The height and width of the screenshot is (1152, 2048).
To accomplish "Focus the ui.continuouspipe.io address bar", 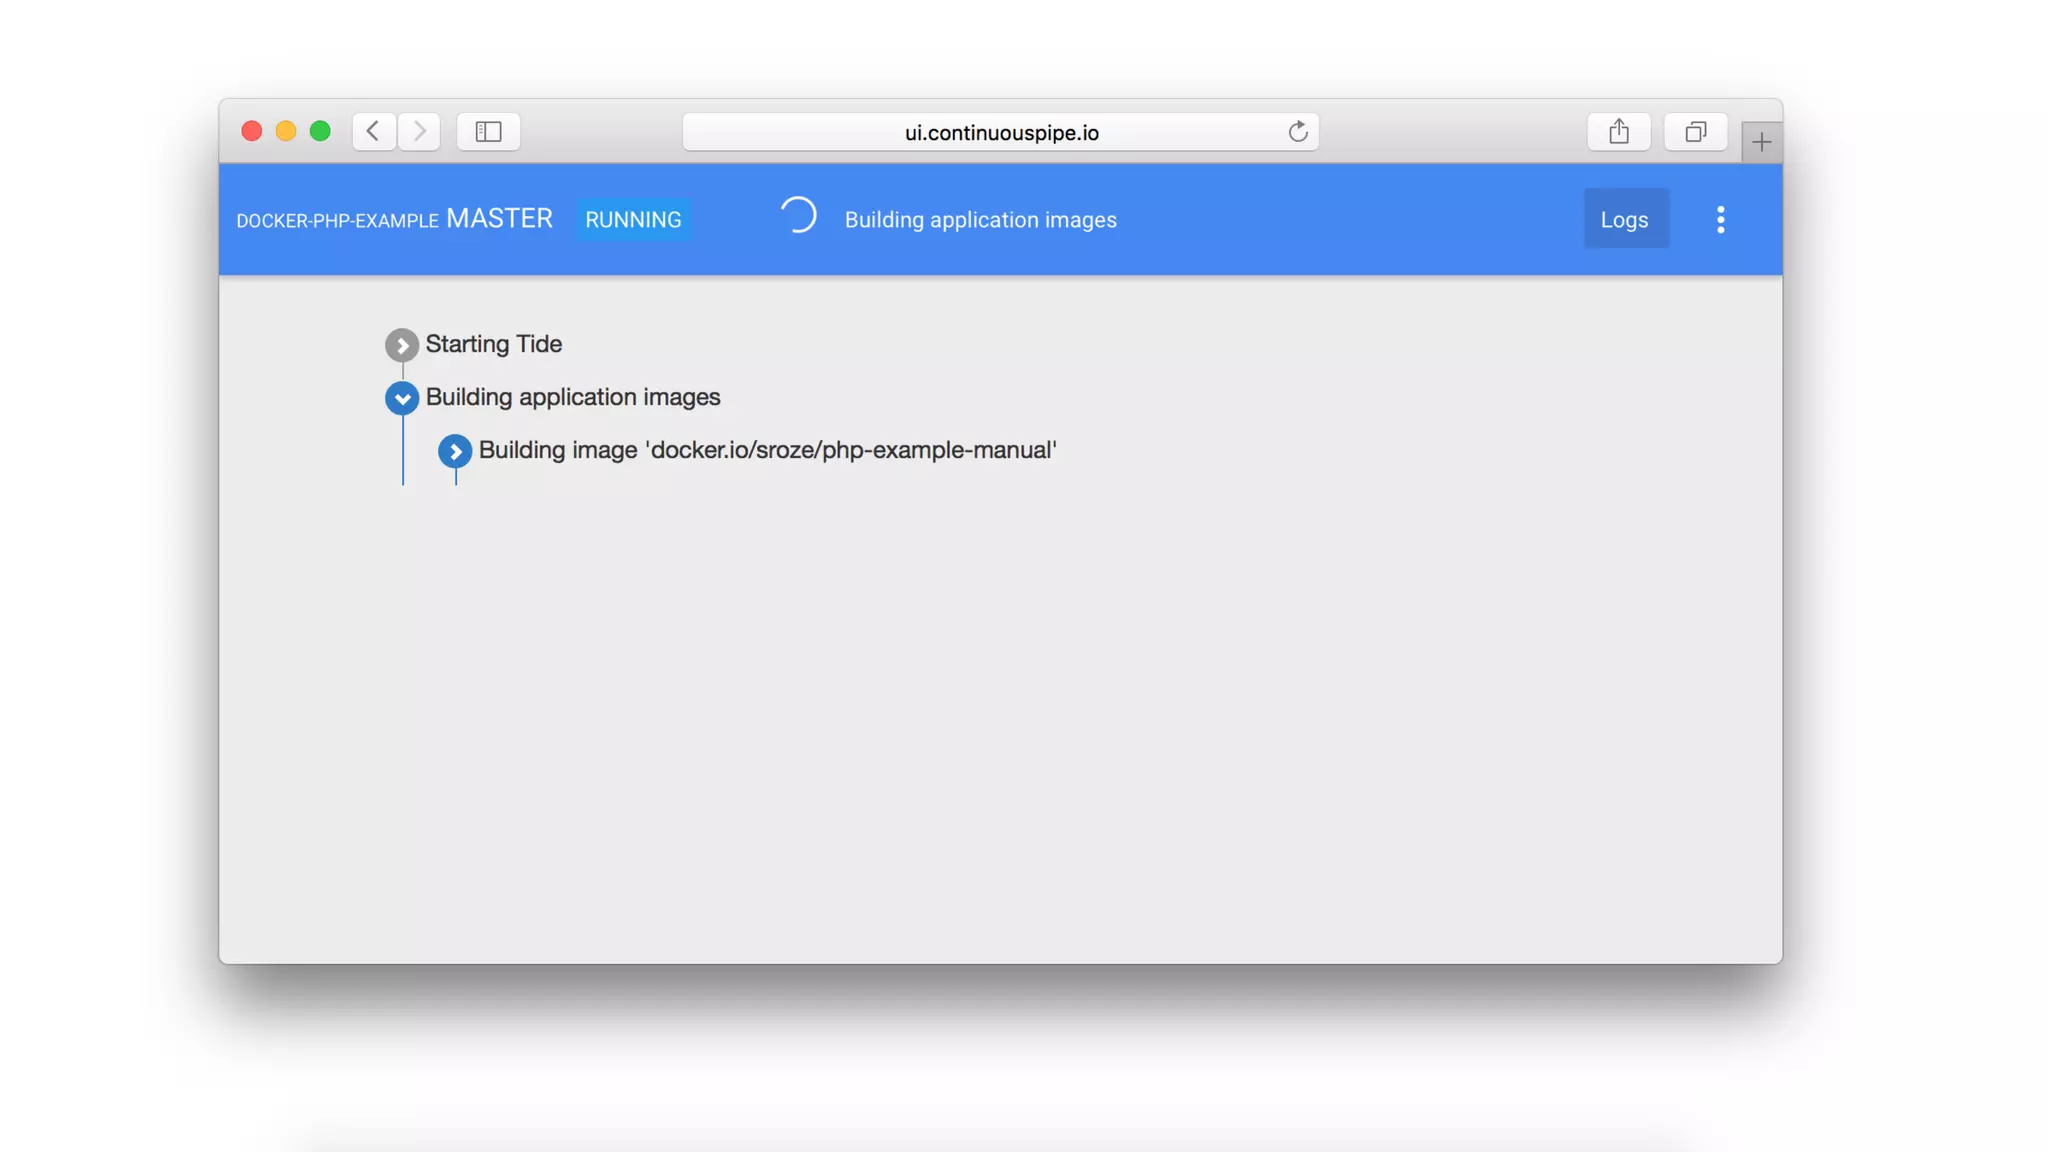I will [x=1000, y=132].
